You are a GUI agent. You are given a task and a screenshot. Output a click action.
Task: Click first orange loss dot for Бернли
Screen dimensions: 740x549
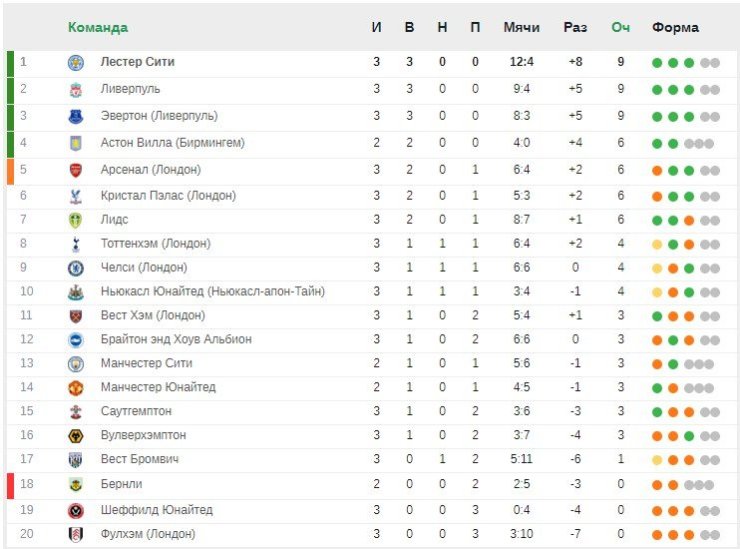point(657,485)
